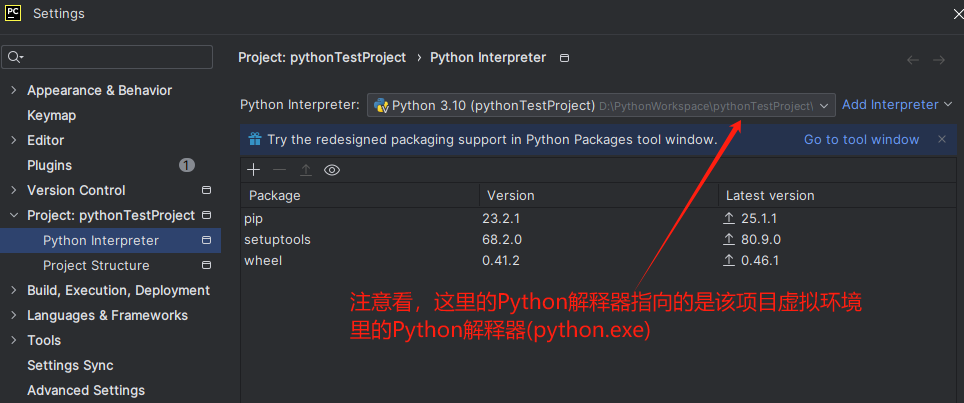Click wheel version 0.41.2 cell
Image resolution: width=964 pixels, height=403 pixels.
pyautogui.click(x=501, y=260)
